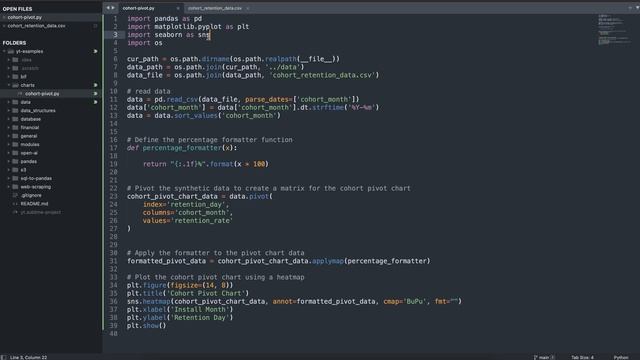Expand the data_structures folder
Image resolution: width=640 pixels, height=360 pixels.
tap(9, 111)
